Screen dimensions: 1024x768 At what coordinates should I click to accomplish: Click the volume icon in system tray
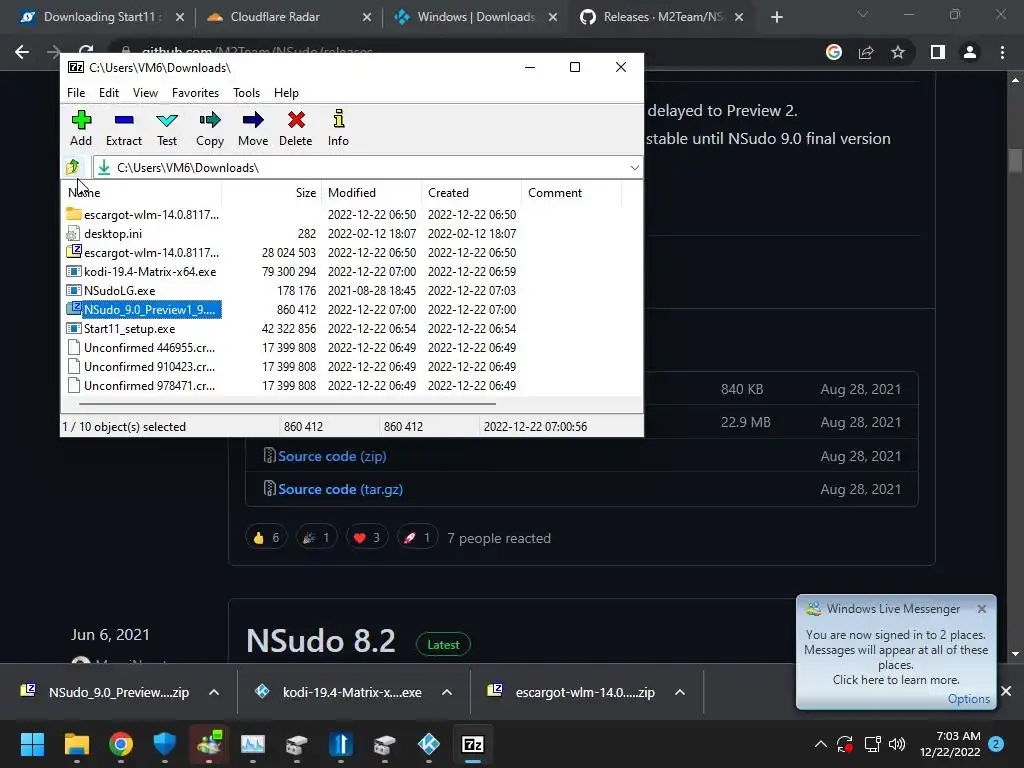coord(897,744)
